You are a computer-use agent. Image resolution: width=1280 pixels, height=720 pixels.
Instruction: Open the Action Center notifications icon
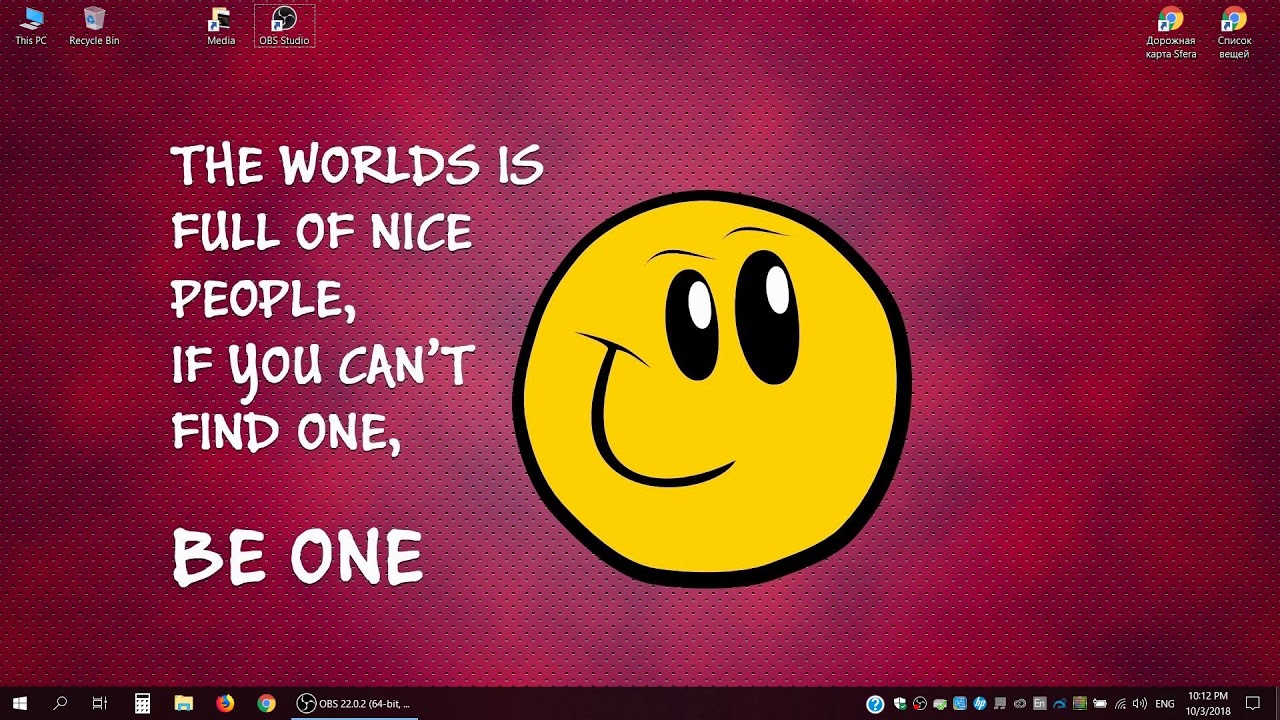pyautogui.click(x=1253, y=704)
